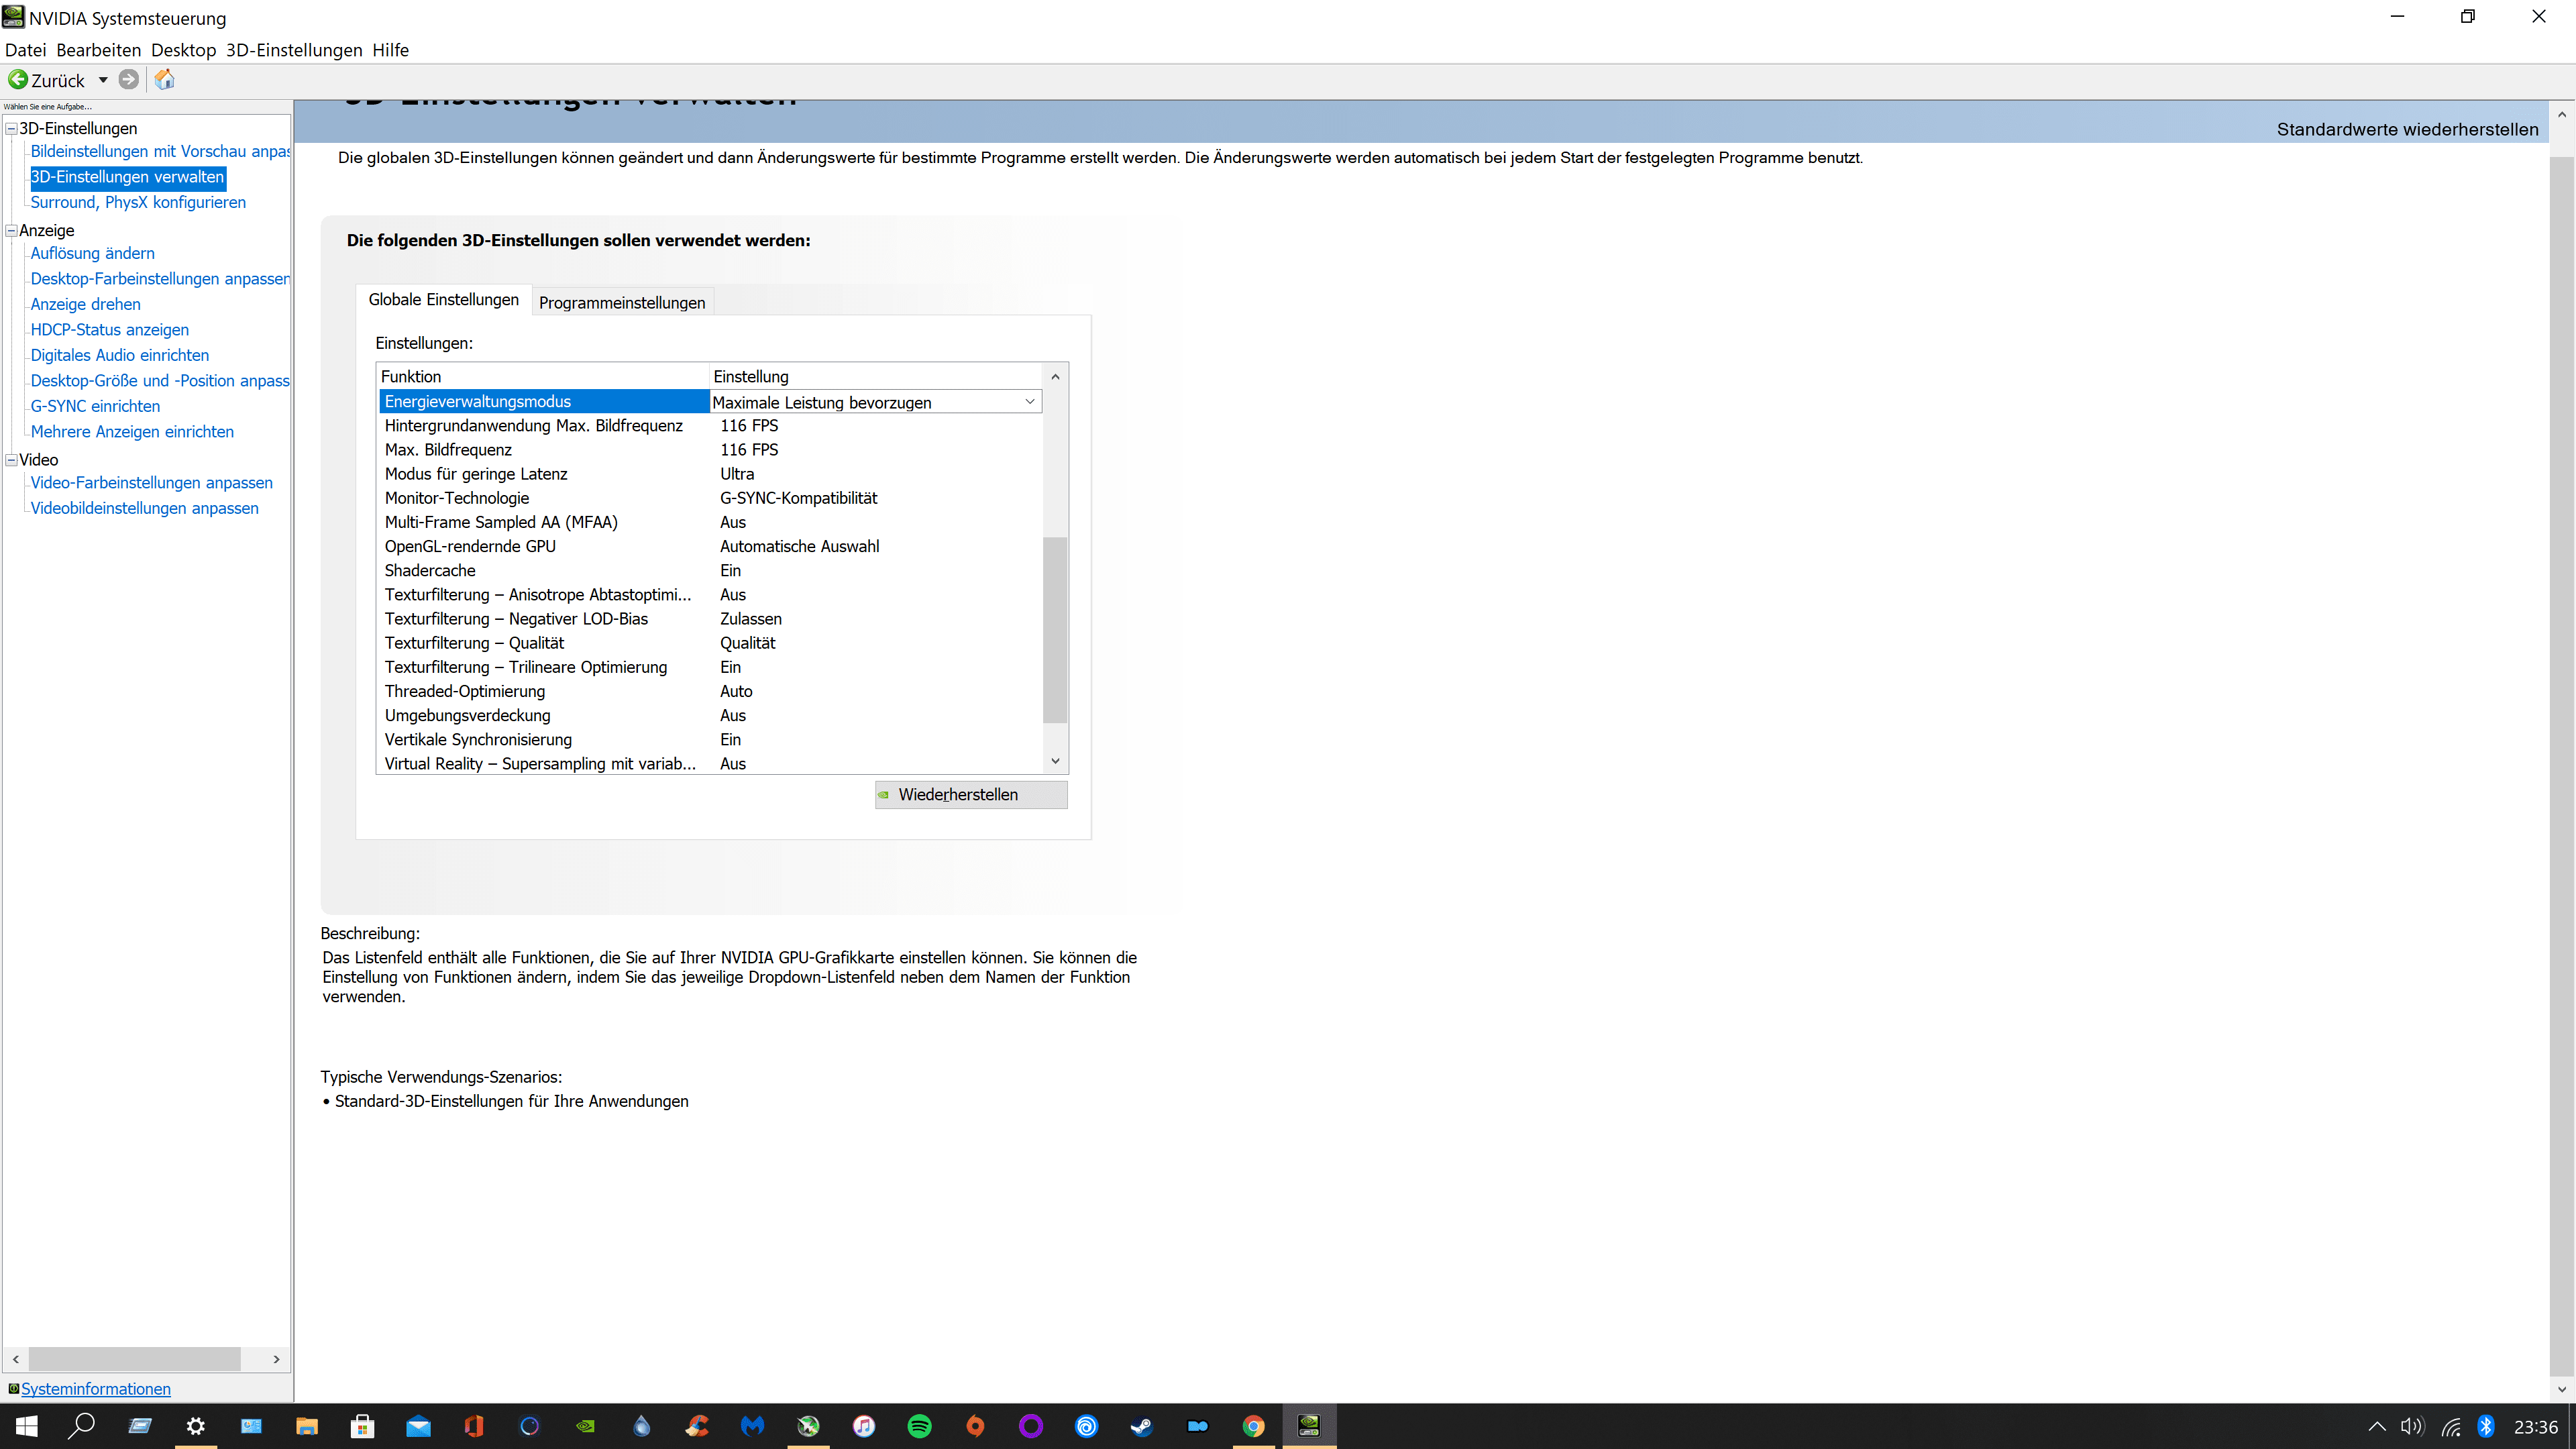Select the Globale Einstellungen tab
Screen dimensions: 2576x1449
[444, 300]
